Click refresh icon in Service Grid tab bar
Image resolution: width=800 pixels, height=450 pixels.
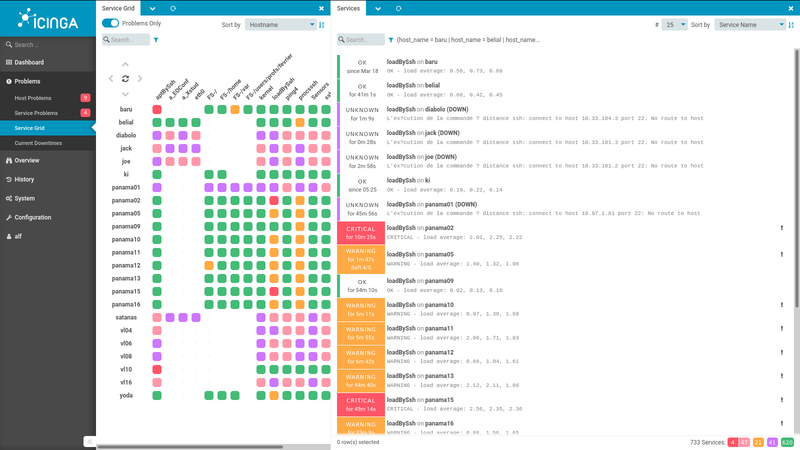(x=173, y=8)
